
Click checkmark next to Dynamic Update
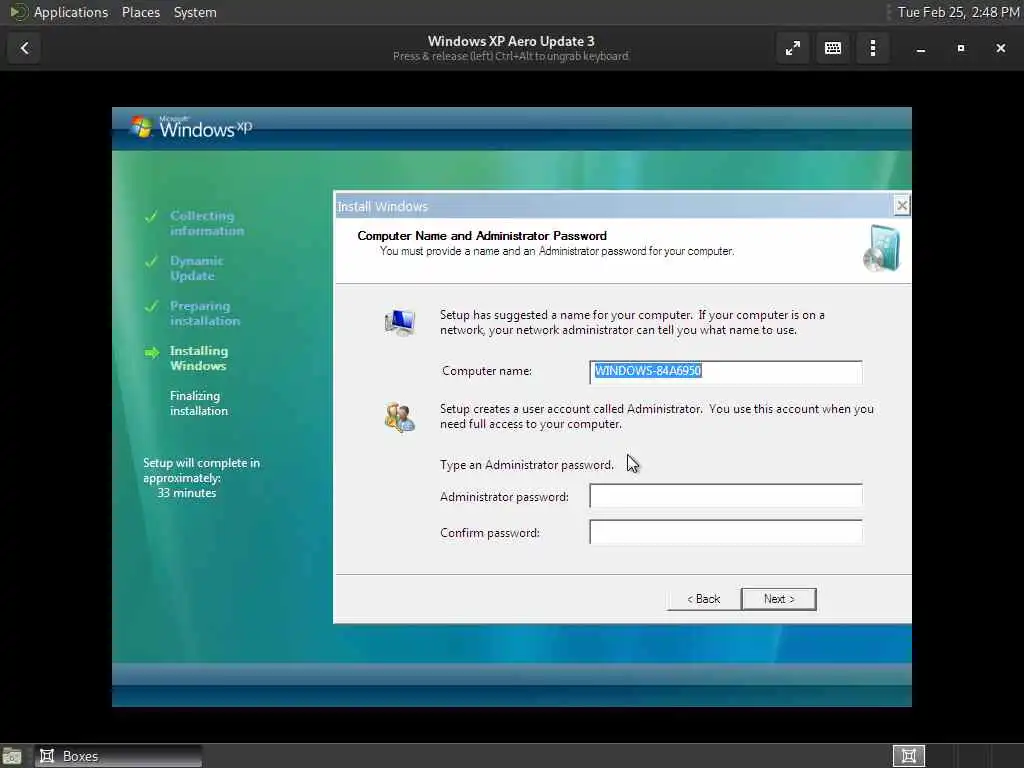coord(151,261)
